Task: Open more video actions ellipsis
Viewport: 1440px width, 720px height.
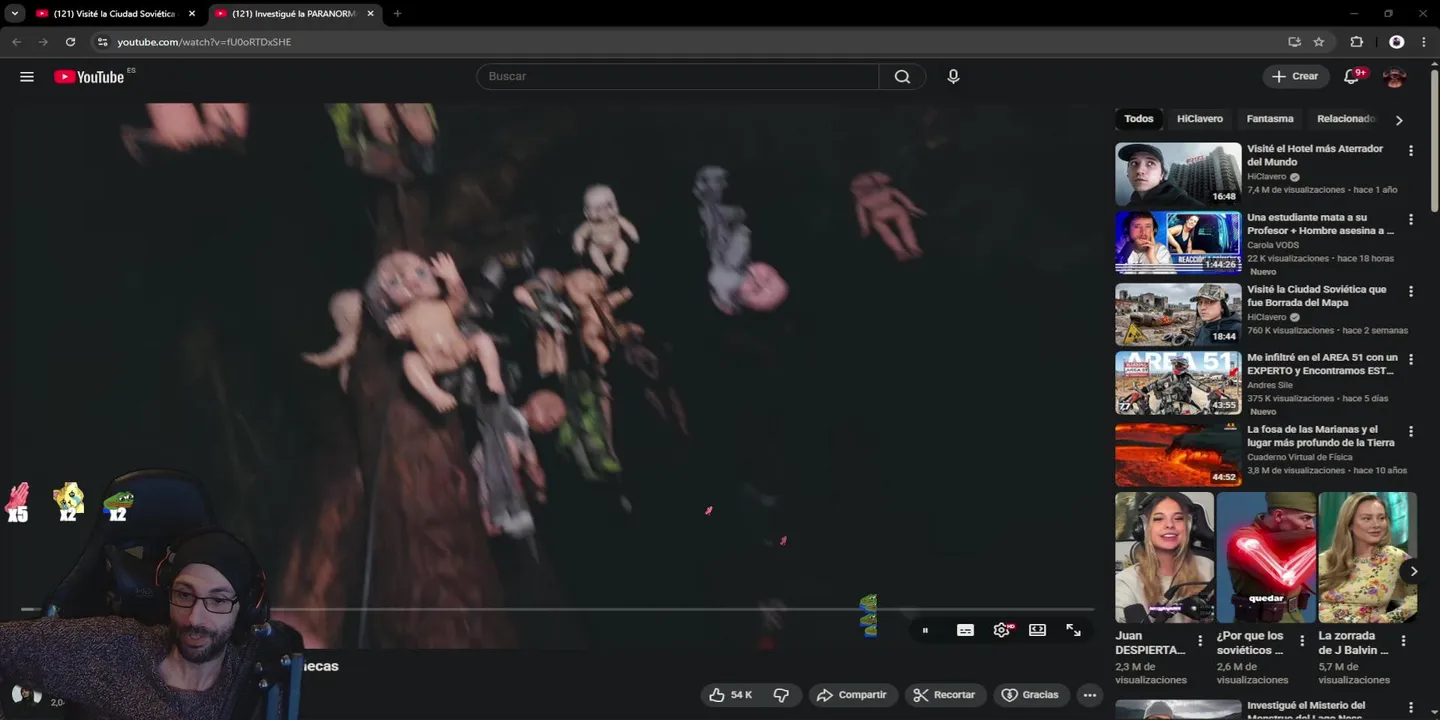Action: coord(1090,695)
